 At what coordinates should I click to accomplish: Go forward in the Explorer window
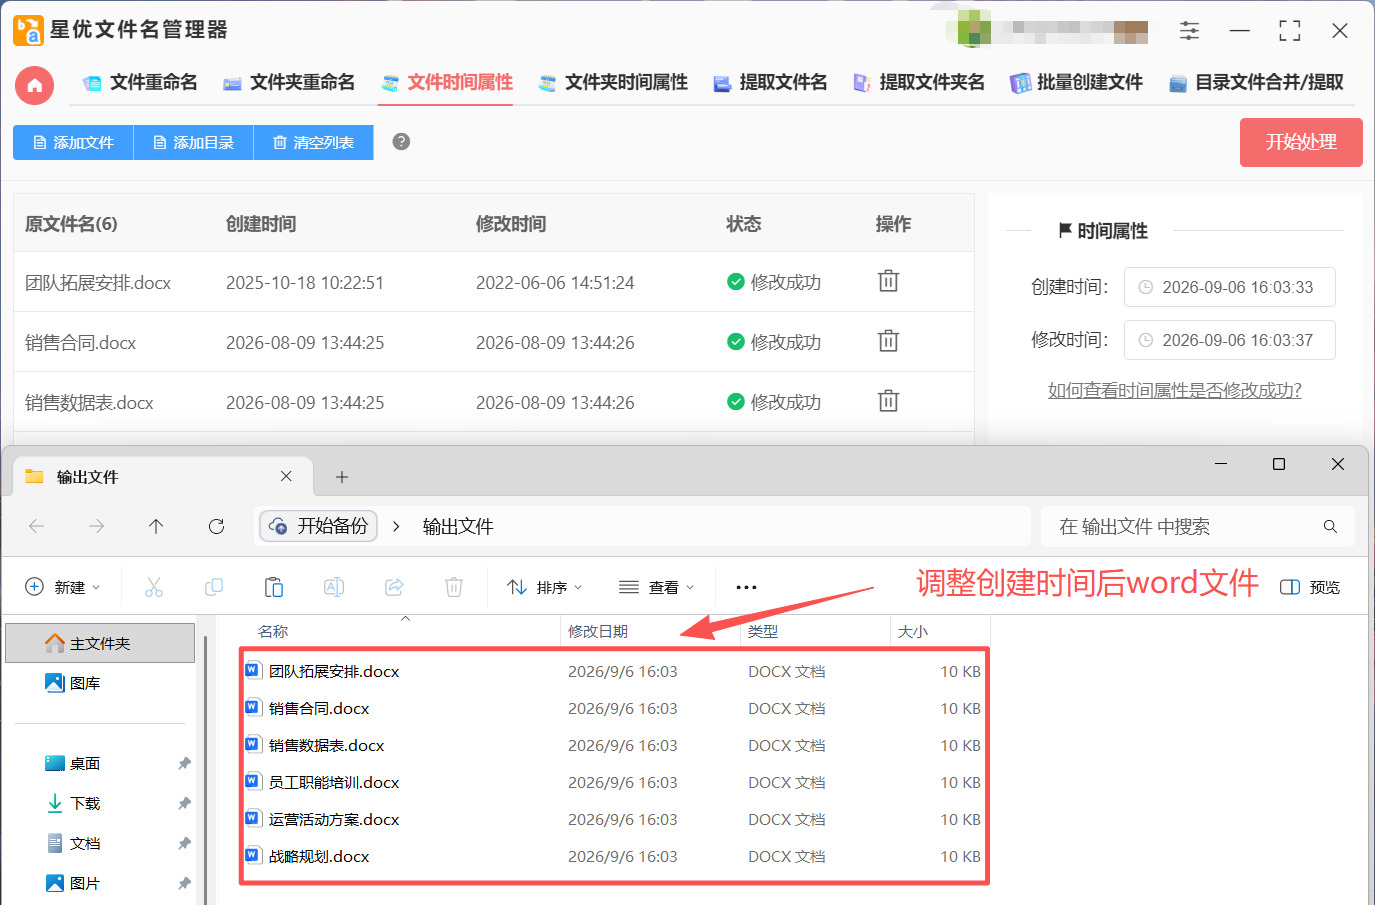96,526
